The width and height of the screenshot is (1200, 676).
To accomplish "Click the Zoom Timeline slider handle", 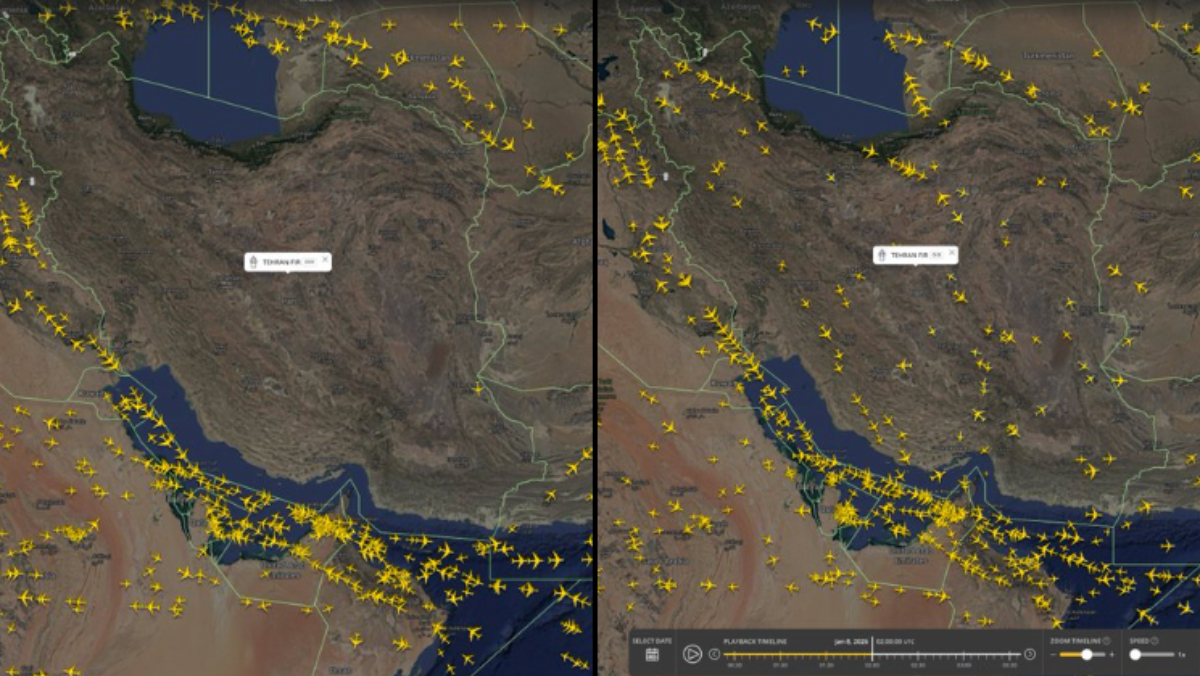I will click(x=1086, y=654).
